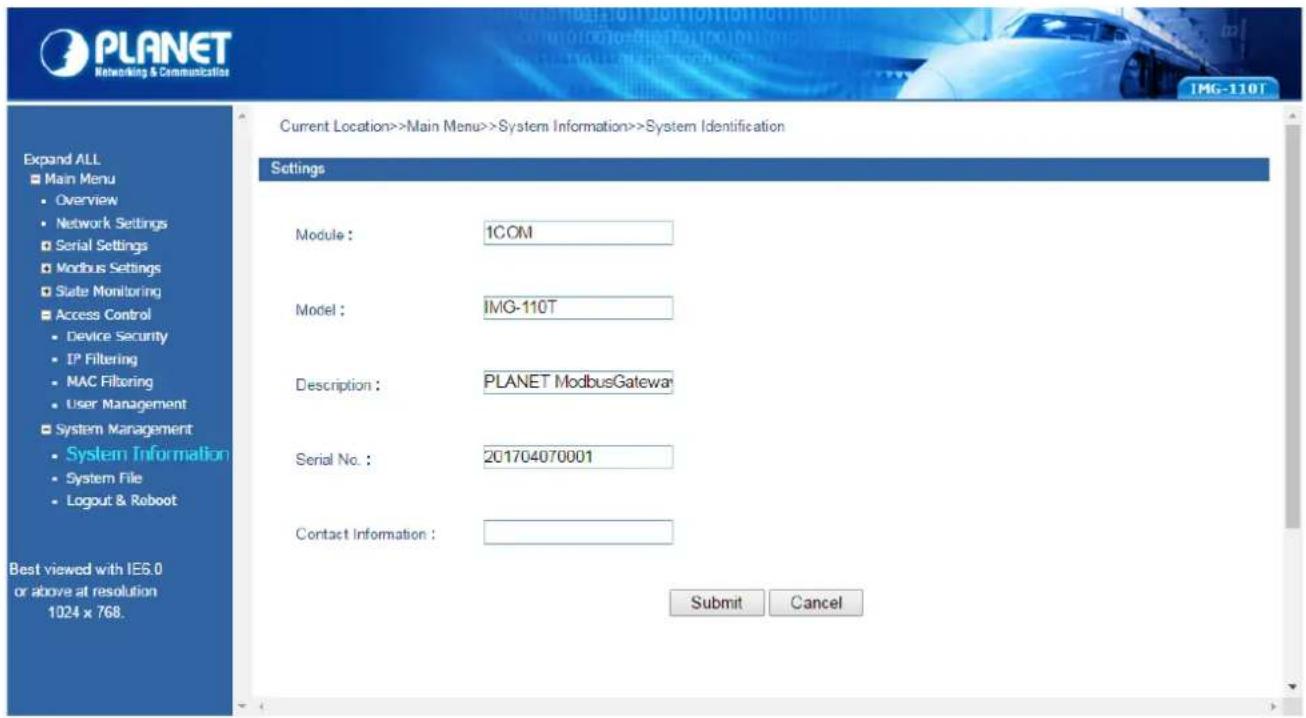Expand all menu entries via Expand ALL
Screen dimensions: 1306x718
click(x=61, y=159)
